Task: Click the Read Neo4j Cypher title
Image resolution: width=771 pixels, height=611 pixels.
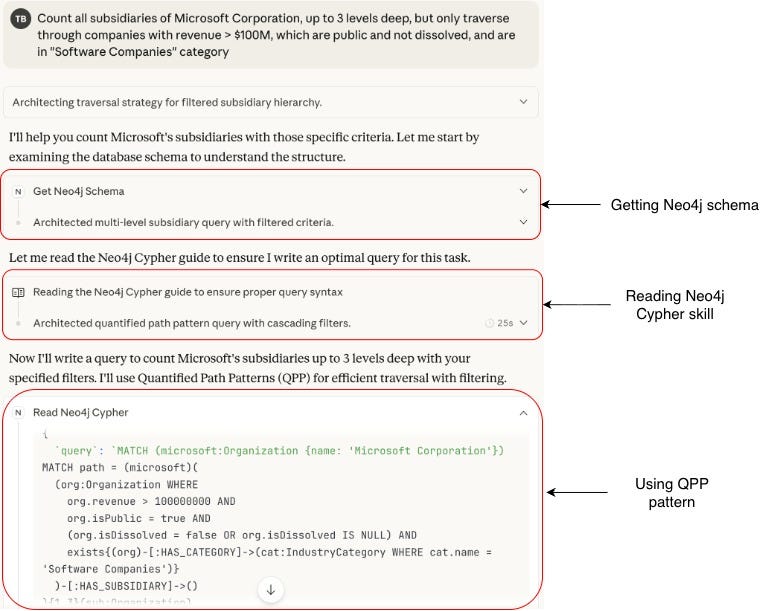Action: (x=80, y=412)
